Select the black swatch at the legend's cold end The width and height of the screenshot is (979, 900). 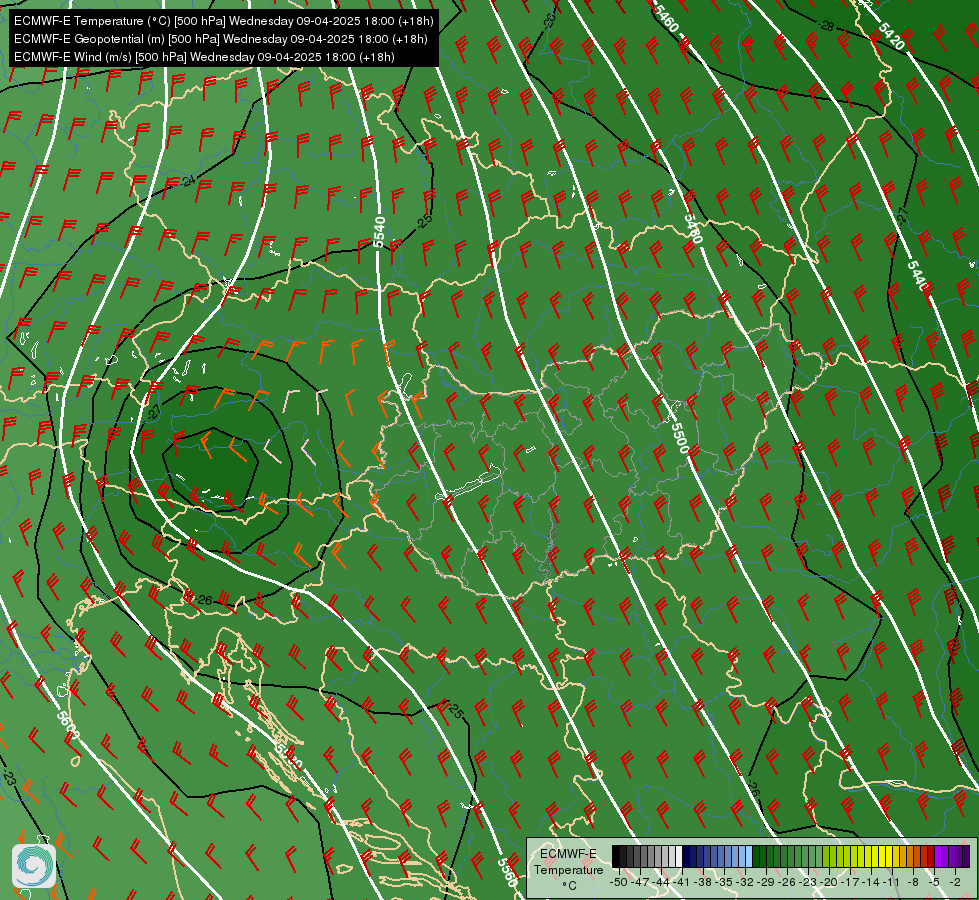616,857
